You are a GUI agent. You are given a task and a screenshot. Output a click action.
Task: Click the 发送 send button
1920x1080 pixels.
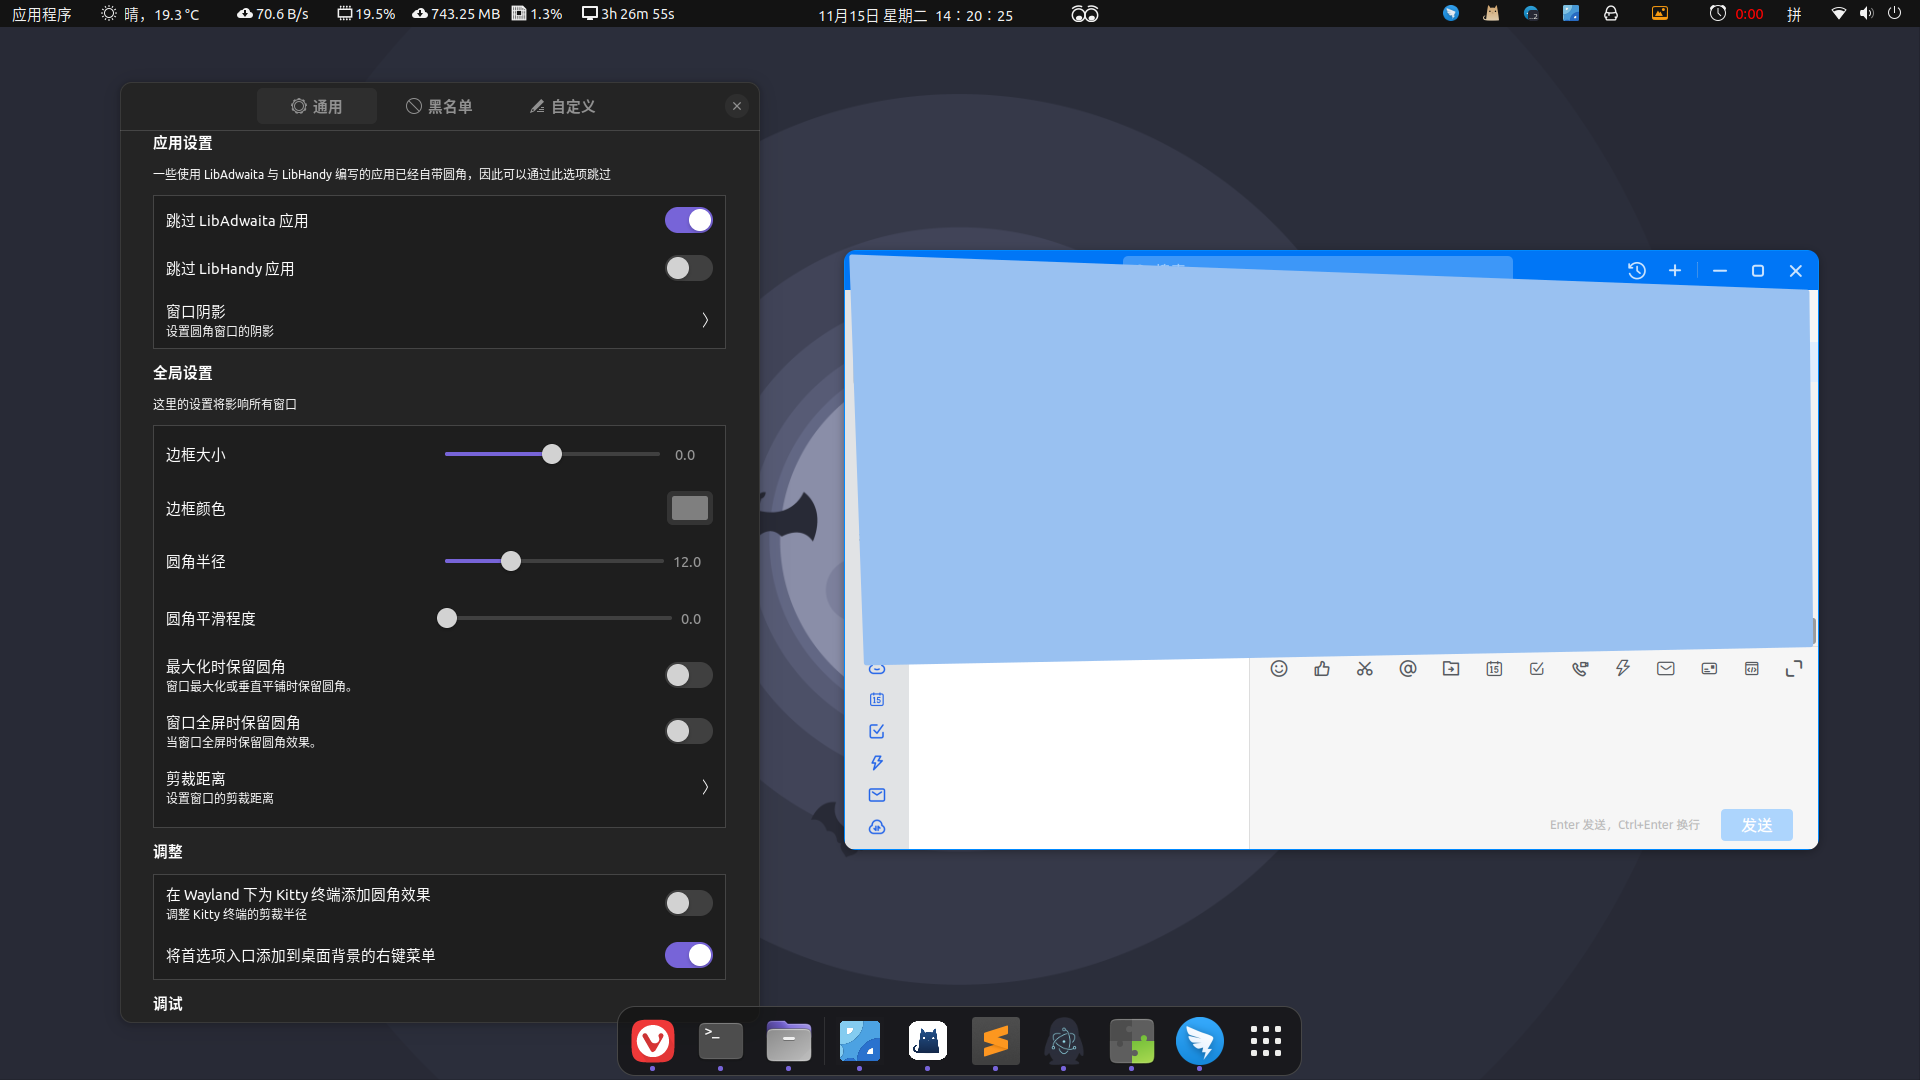pos(1756,825)
